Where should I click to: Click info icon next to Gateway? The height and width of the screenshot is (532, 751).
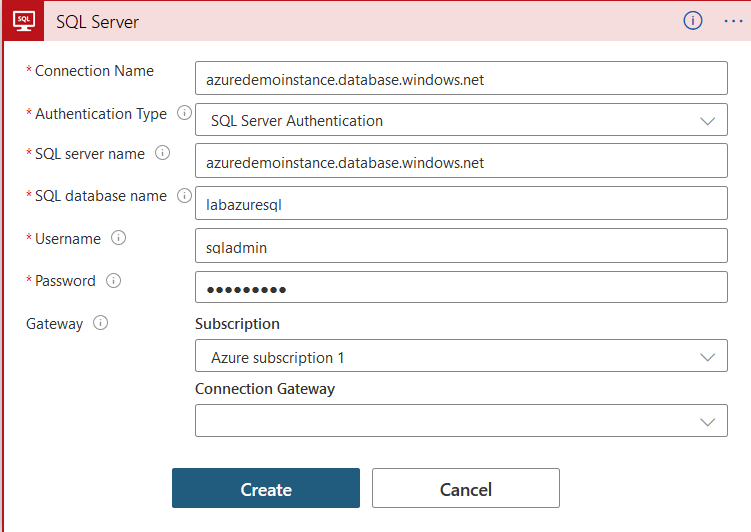pyautogui.click(x=100, y=323)
